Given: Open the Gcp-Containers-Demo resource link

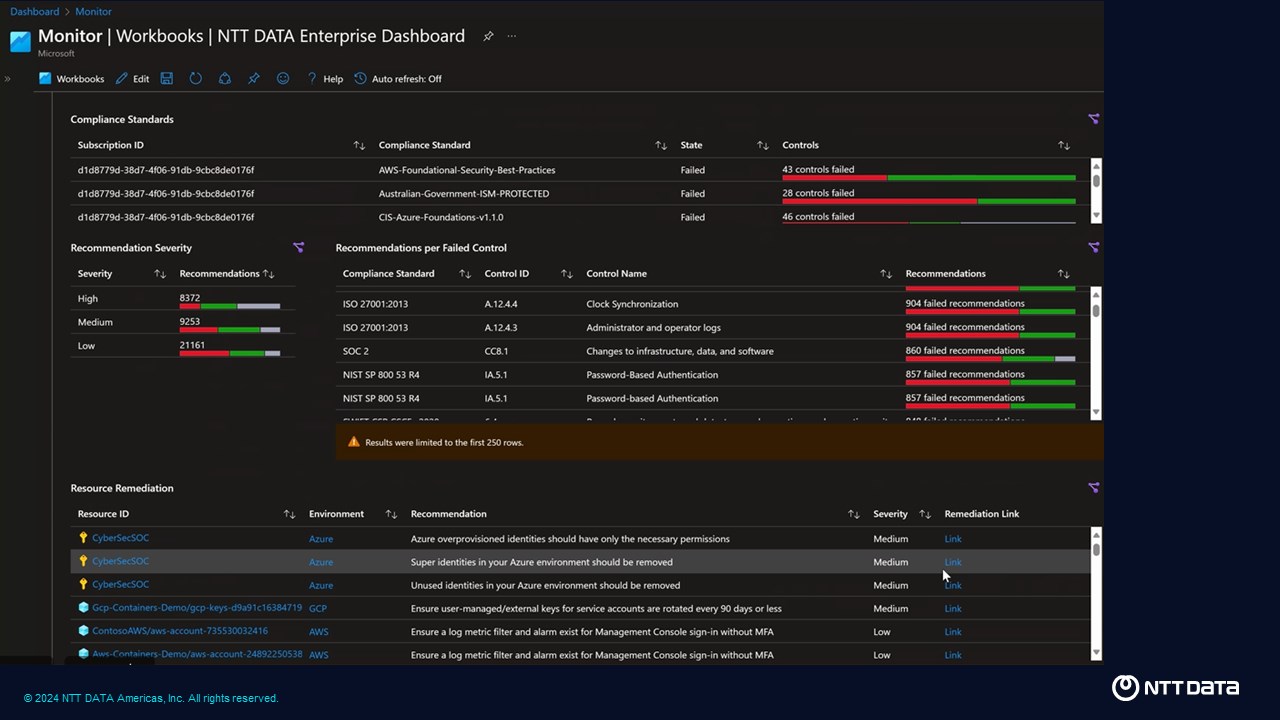Looking at the screenshot, I should 196,608.
